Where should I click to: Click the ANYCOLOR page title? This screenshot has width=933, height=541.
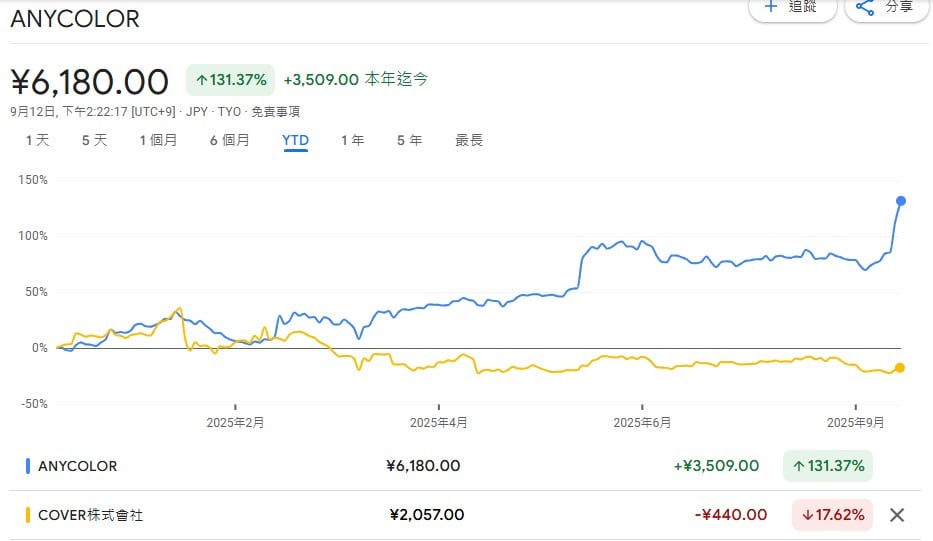click(x=75, y=18)
